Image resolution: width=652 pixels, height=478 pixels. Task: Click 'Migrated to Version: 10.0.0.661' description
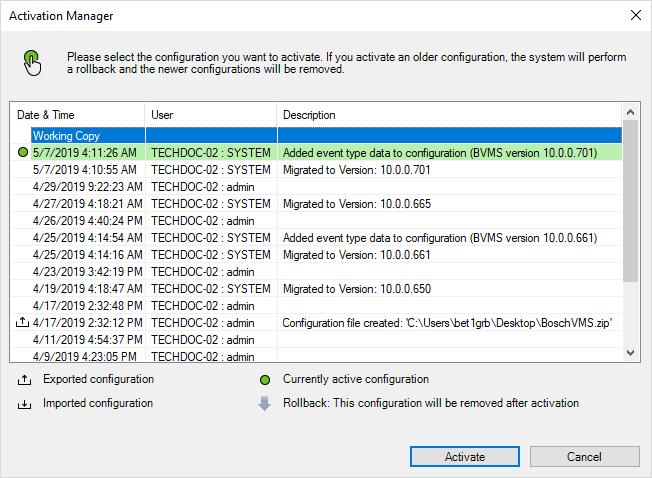356,255
